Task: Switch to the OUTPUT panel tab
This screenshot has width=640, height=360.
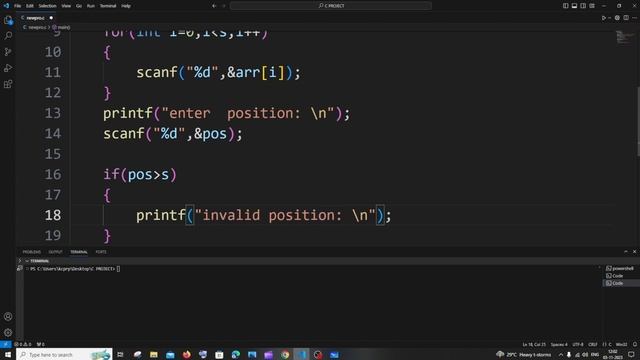Action: (x=56, y=252)
